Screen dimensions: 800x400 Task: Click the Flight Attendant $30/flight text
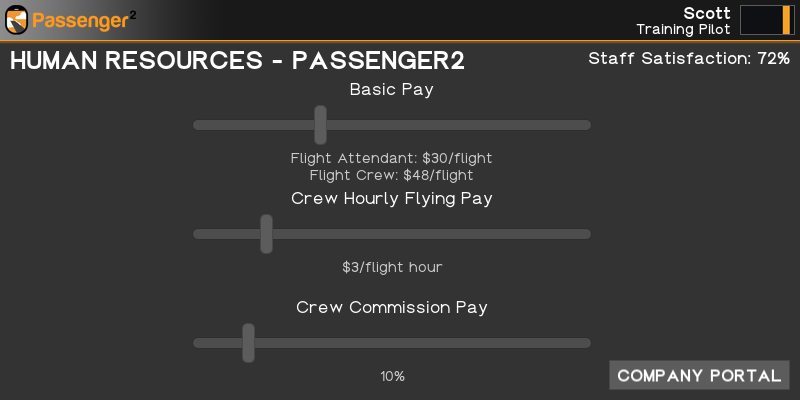click(x=391, y=158)
